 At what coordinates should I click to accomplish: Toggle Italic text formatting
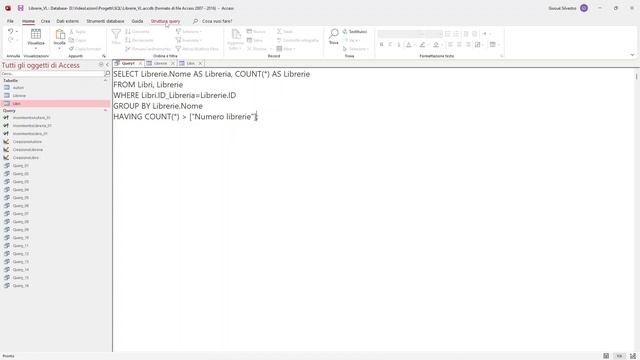[390, 44]
